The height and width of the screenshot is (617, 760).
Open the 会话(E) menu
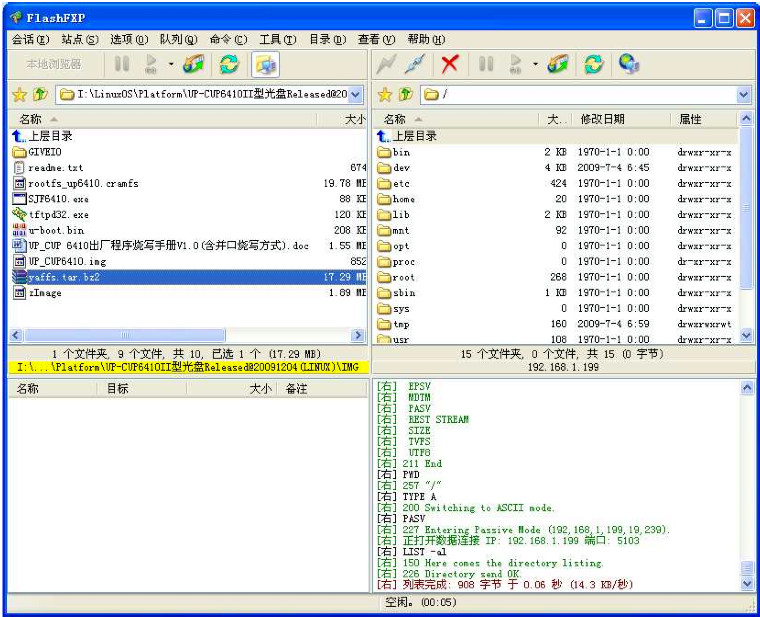[31, 40]
